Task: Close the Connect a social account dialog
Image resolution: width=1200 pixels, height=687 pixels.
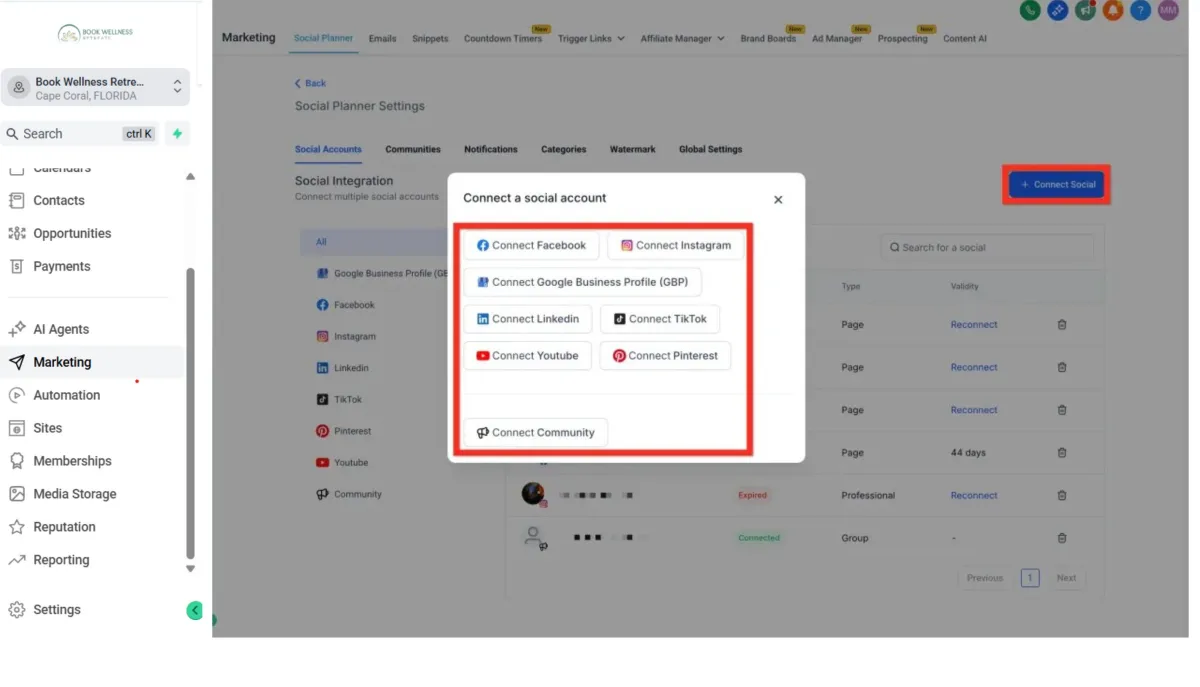Action: 778,199
